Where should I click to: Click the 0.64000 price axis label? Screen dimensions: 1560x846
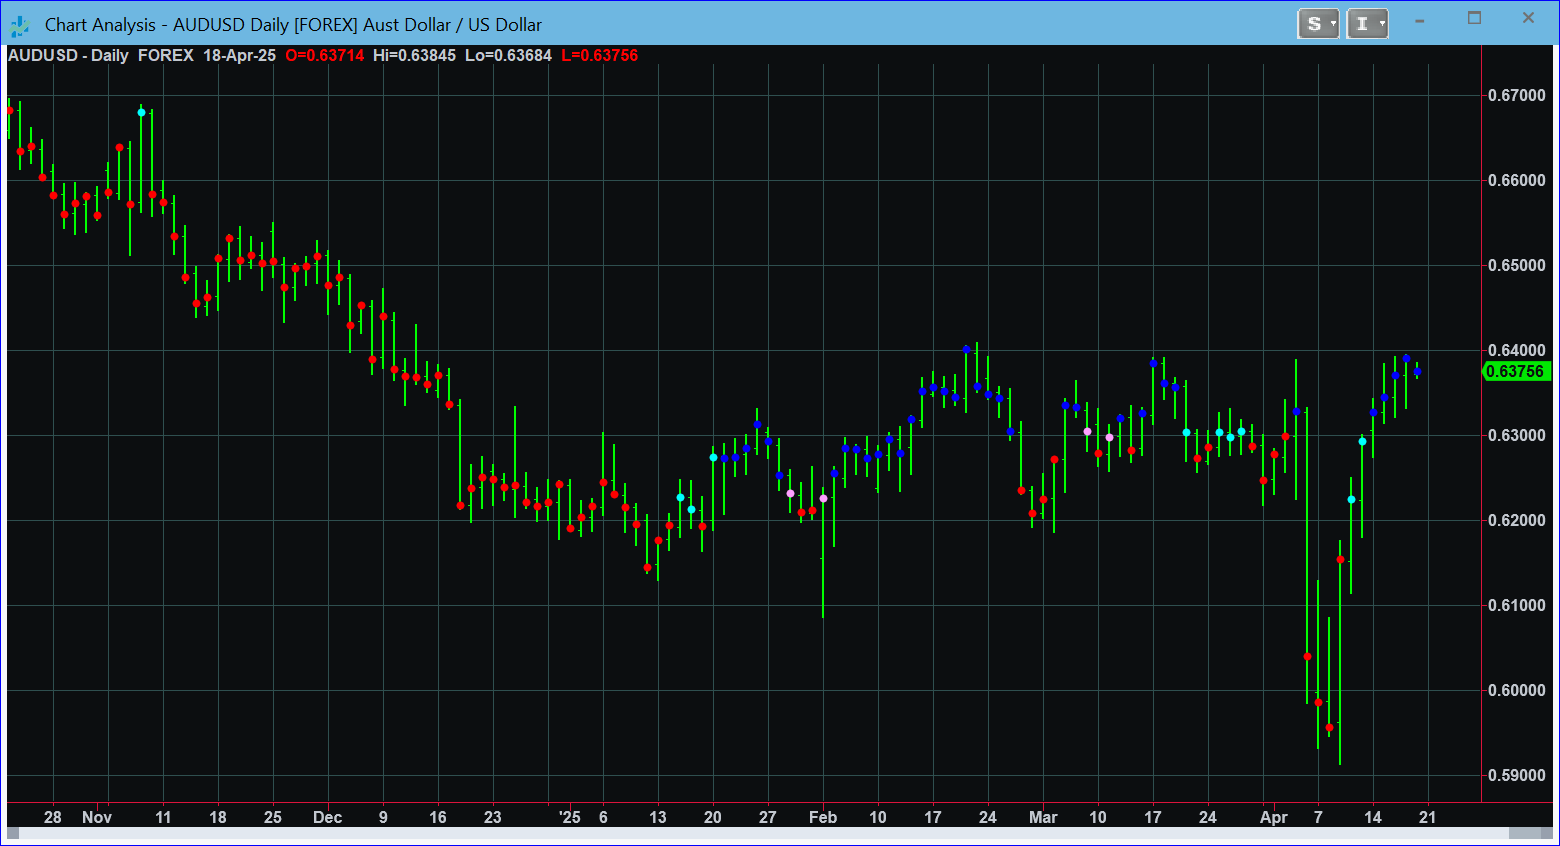point(1517,351)
